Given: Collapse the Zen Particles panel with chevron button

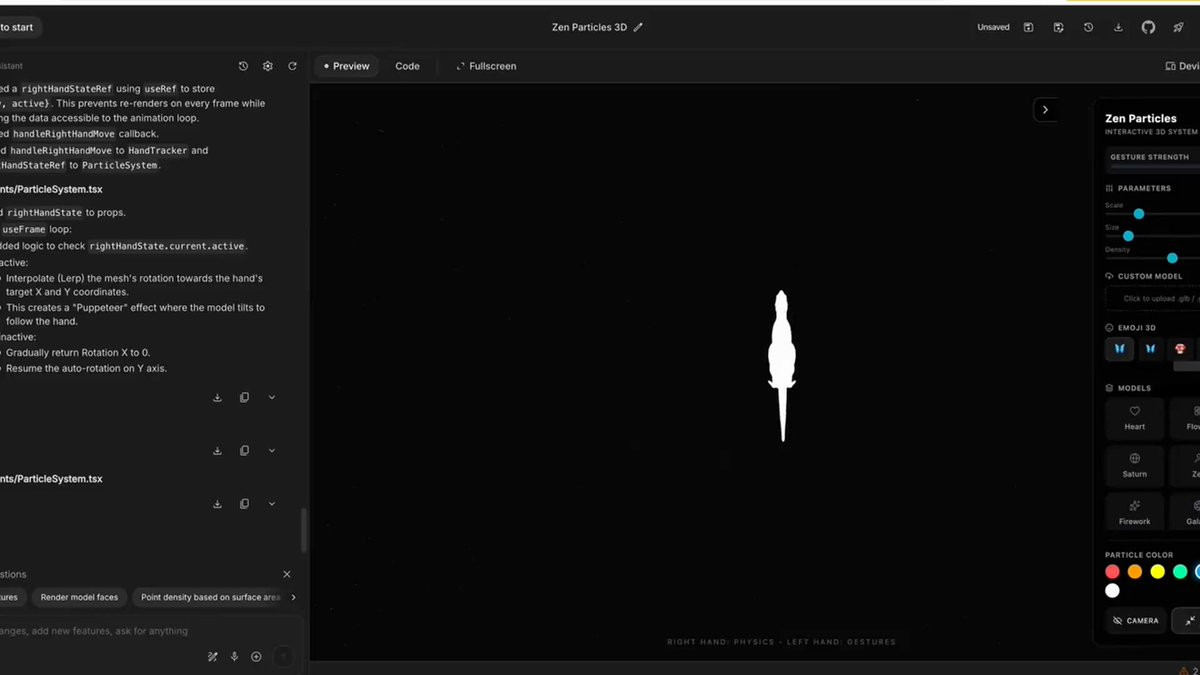Looking at the screenshot, I should 1045,110.
